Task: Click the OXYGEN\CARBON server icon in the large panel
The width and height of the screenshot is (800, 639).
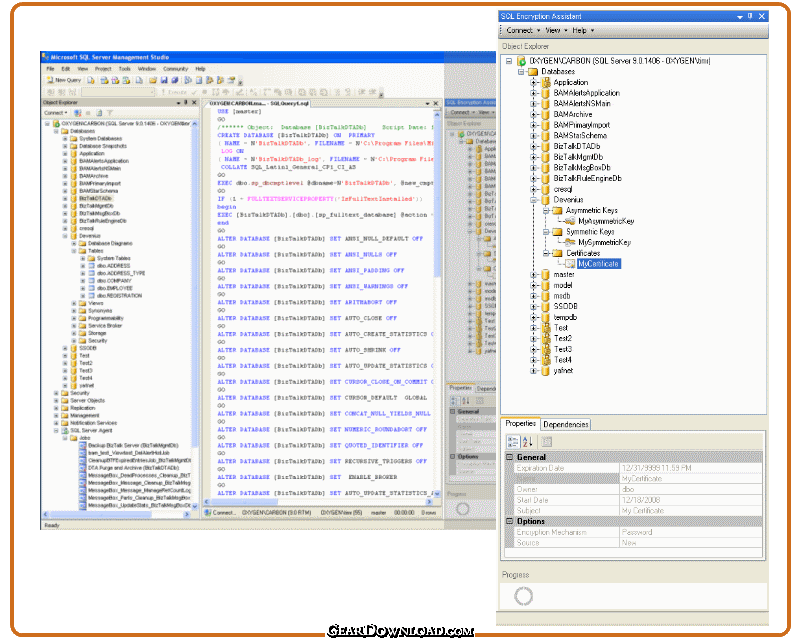Action: [521, 61]
